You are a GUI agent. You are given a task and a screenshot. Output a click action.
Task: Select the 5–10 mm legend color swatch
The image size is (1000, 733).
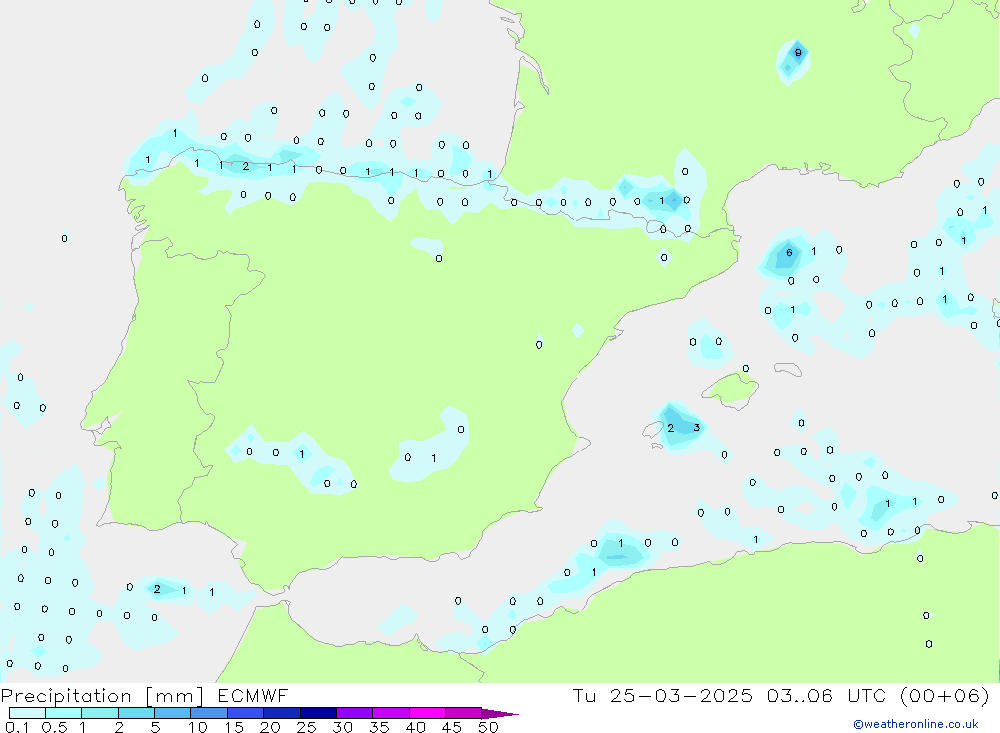point(173,713)
